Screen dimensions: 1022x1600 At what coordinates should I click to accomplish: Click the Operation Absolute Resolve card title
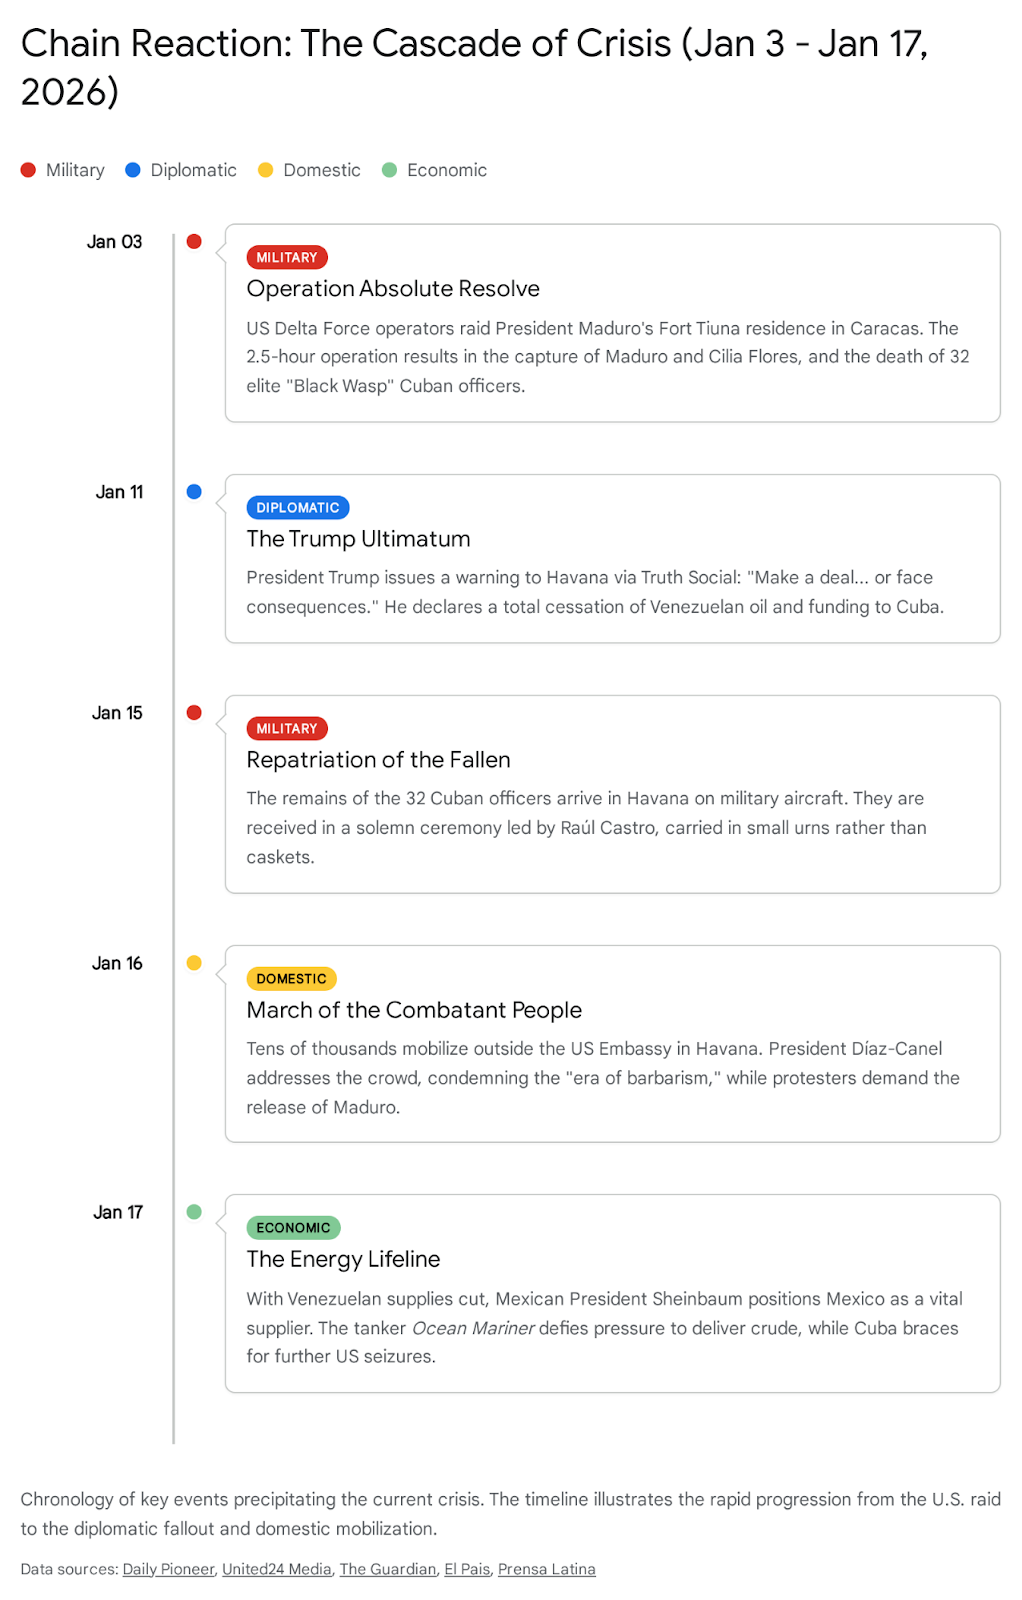coord(393,289)
